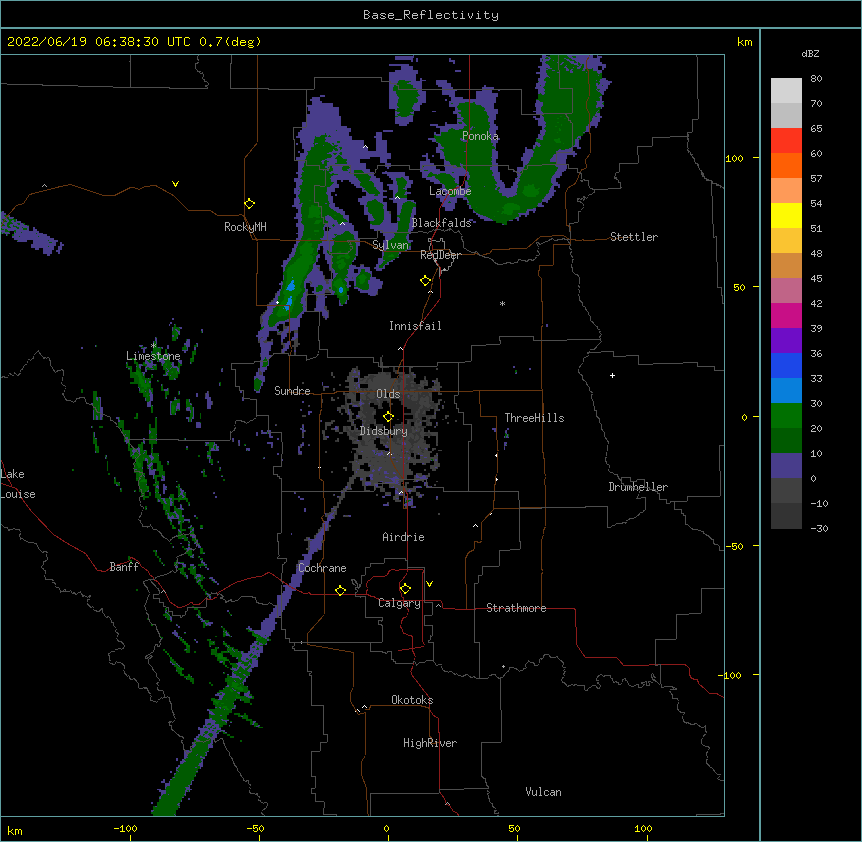Screen dimensions: 862x842
Task: Click the Banff label
Action: tap(124, 567)
